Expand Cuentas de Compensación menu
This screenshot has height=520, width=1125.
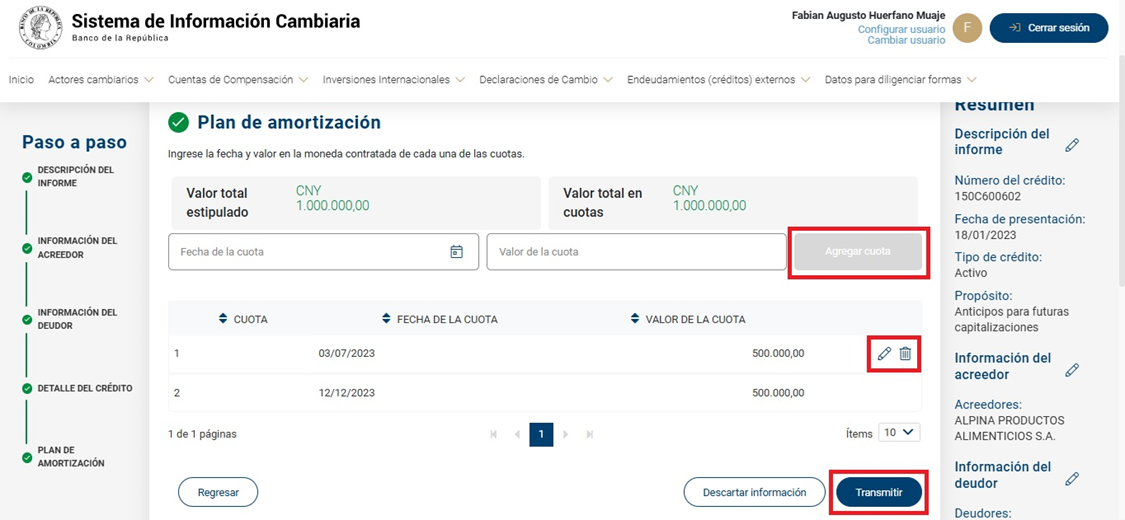(x=238, y=80)
